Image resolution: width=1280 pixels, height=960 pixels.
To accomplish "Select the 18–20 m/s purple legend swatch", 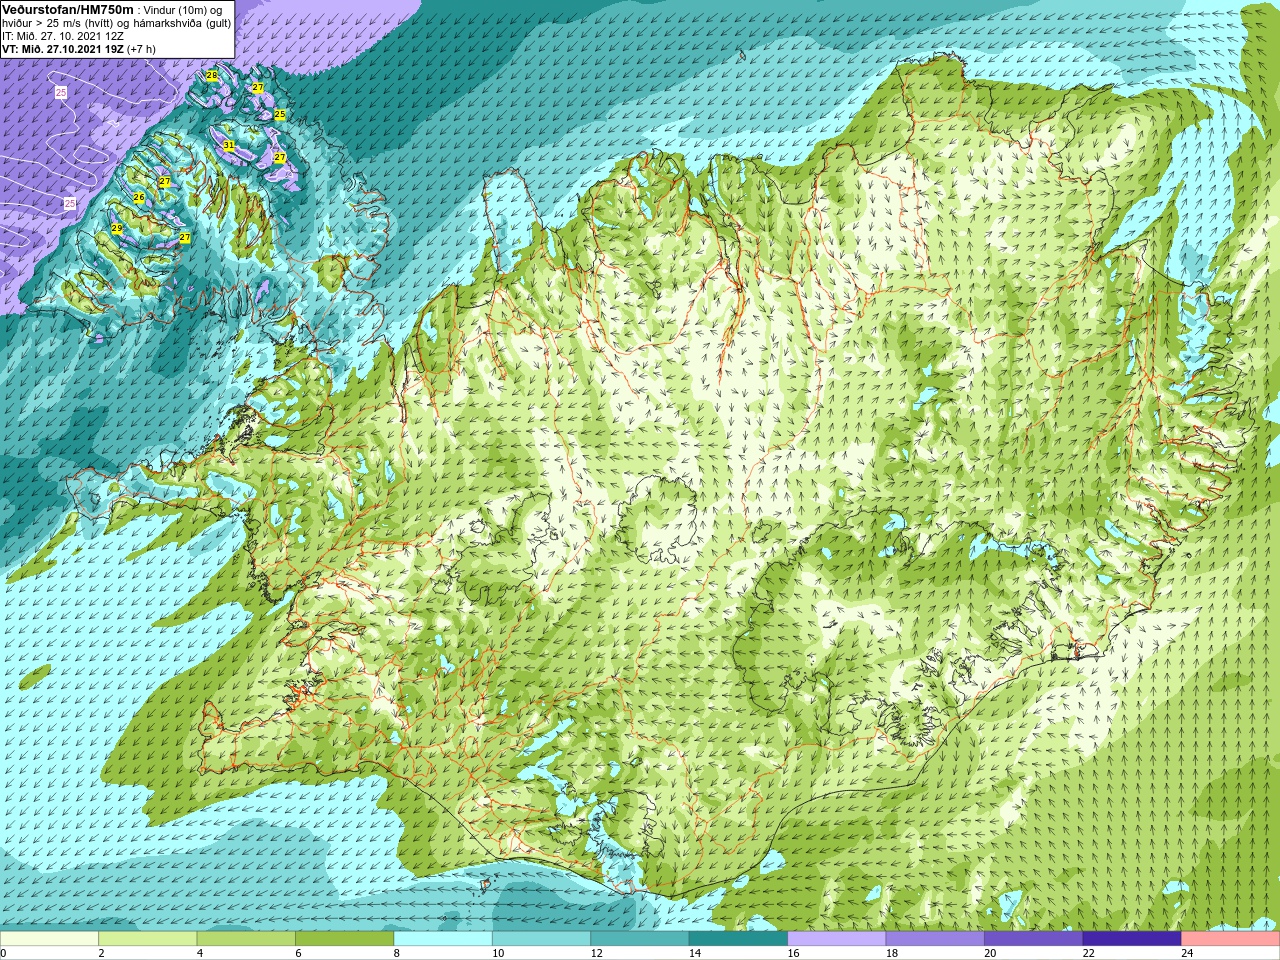I will click(935, 939).
